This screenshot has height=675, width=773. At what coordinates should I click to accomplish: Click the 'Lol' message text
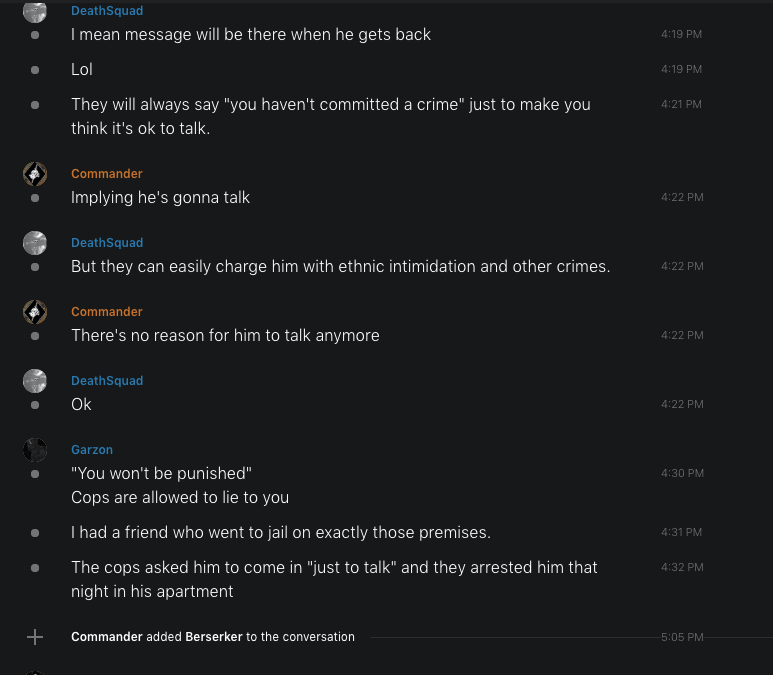[82, 70]
